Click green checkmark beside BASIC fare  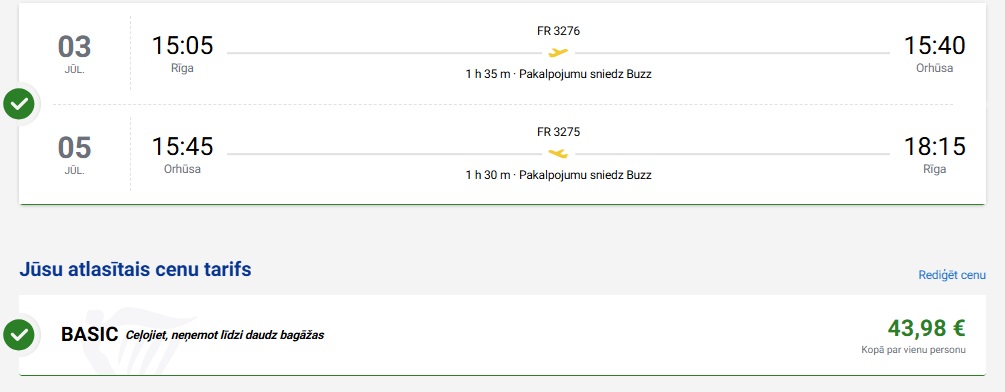[19, 334]
